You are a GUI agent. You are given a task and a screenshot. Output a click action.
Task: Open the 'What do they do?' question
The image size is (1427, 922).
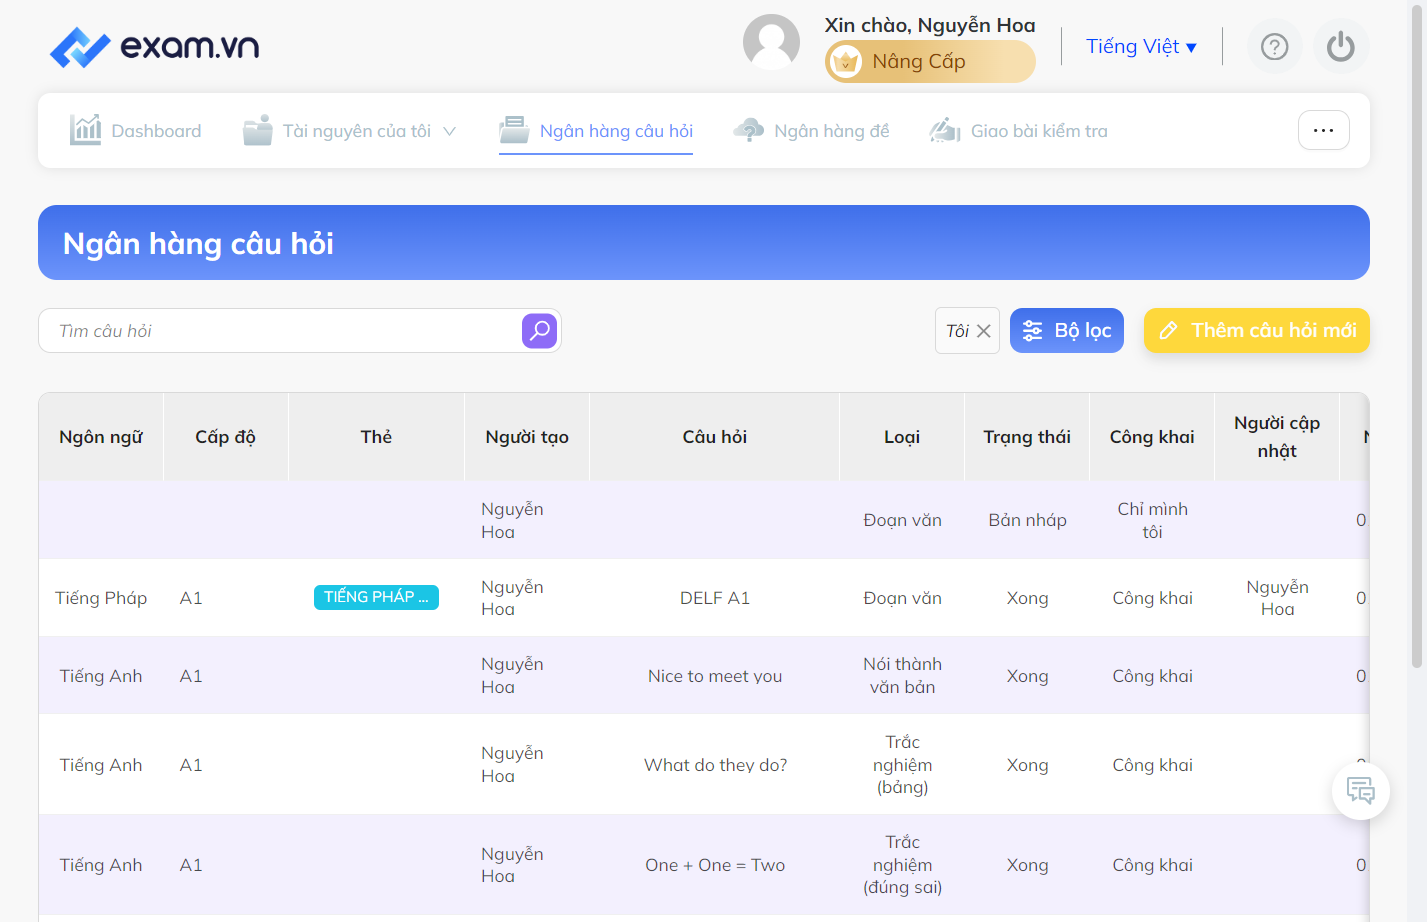point(715,765)
